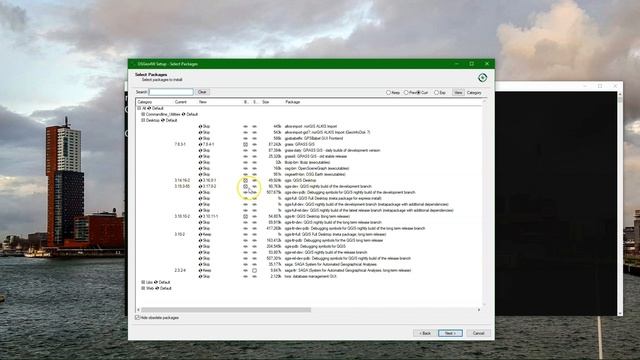The image size is (640, 360).
Task: Cycle Keep action icon for saga-ltr package
Action: click(200, 270)
